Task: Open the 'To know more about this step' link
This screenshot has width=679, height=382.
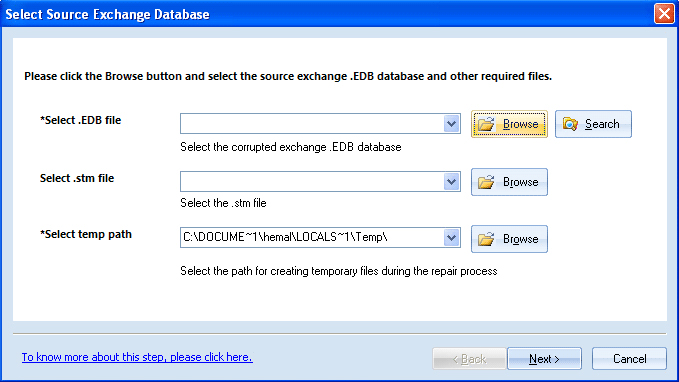Action: pyautogui.click(x=137, y=357)
